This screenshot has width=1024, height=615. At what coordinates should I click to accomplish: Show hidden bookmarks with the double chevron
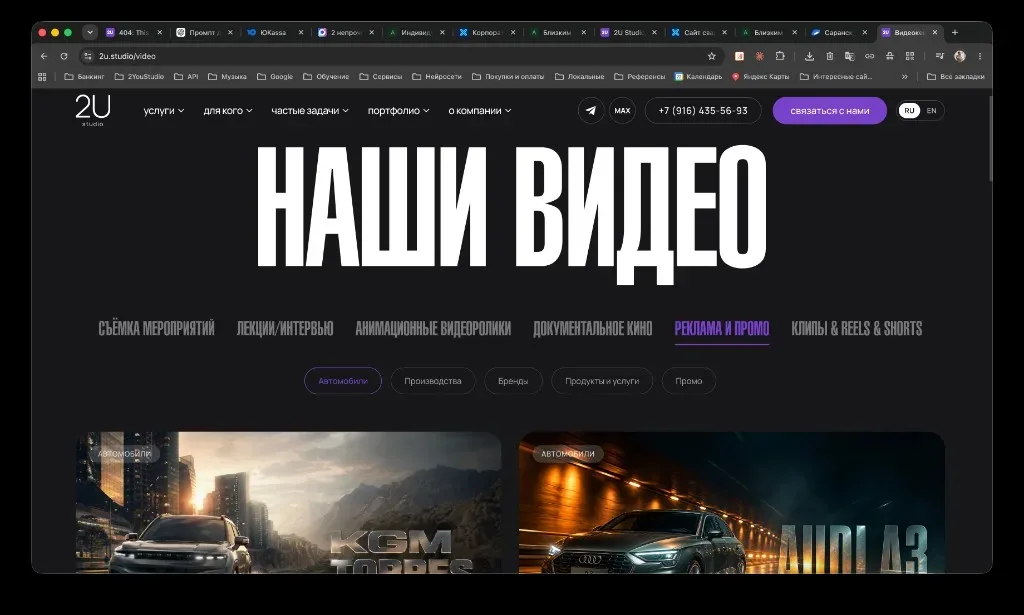point(904,76)
